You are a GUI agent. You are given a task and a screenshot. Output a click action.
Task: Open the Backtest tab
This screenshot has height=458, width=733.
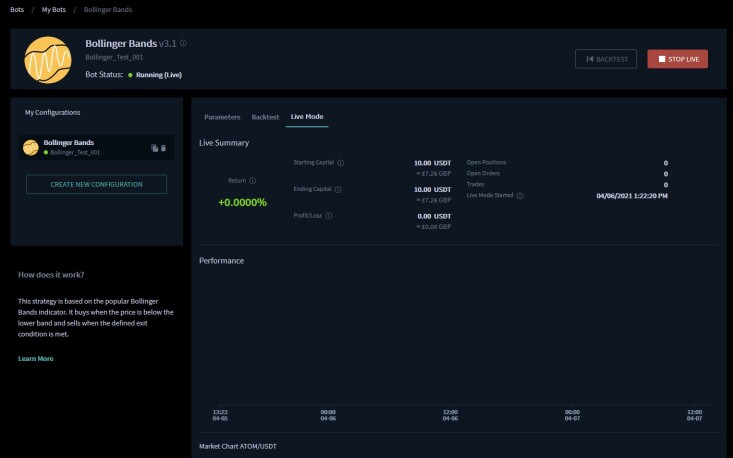tap(265, 117)
